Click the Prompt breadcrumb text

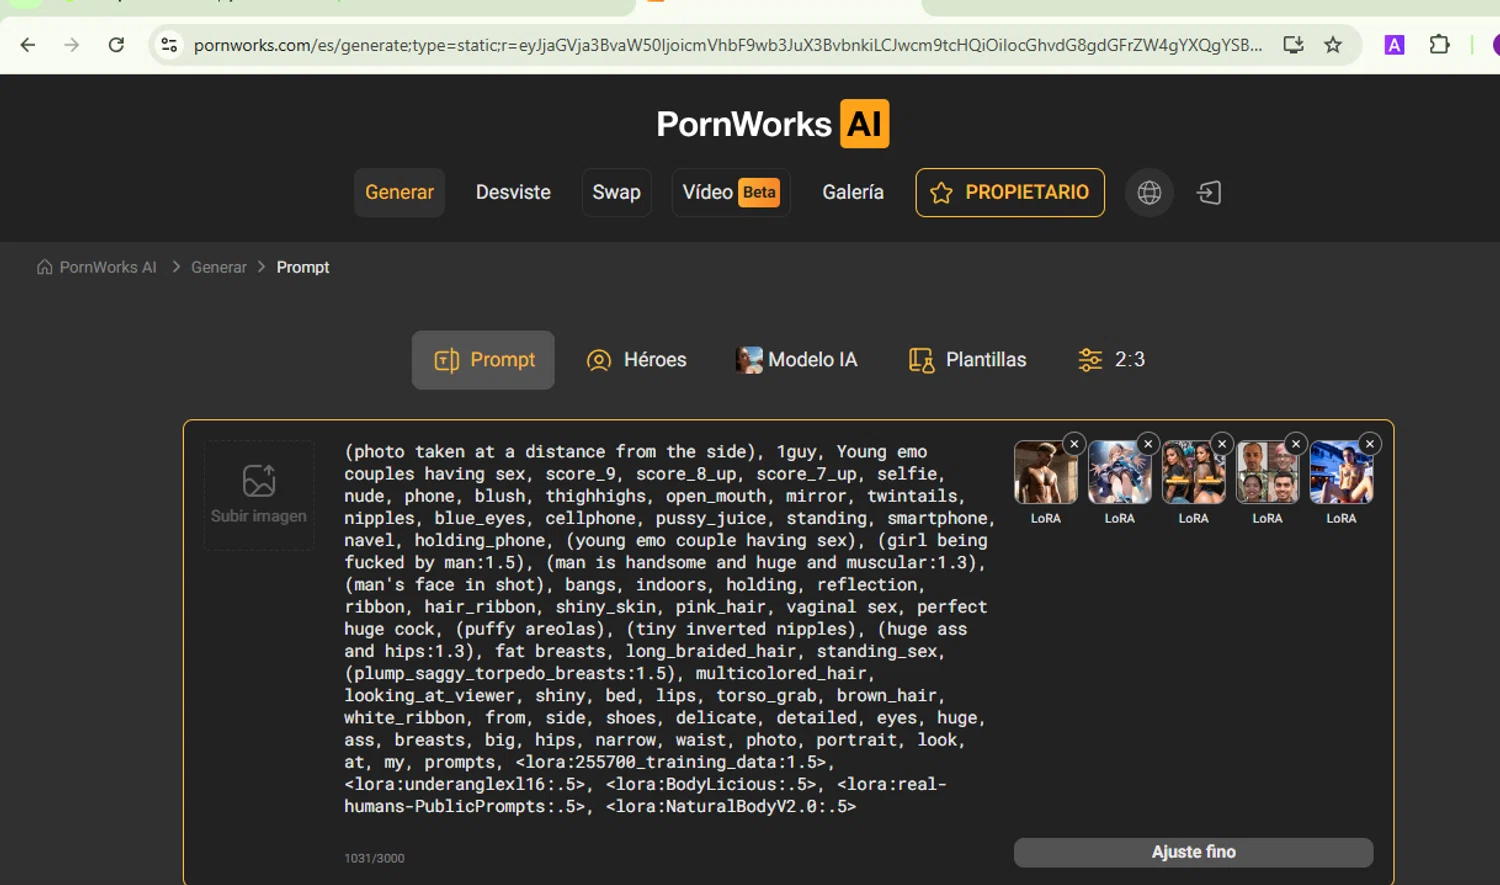click(x=303, y=267)
